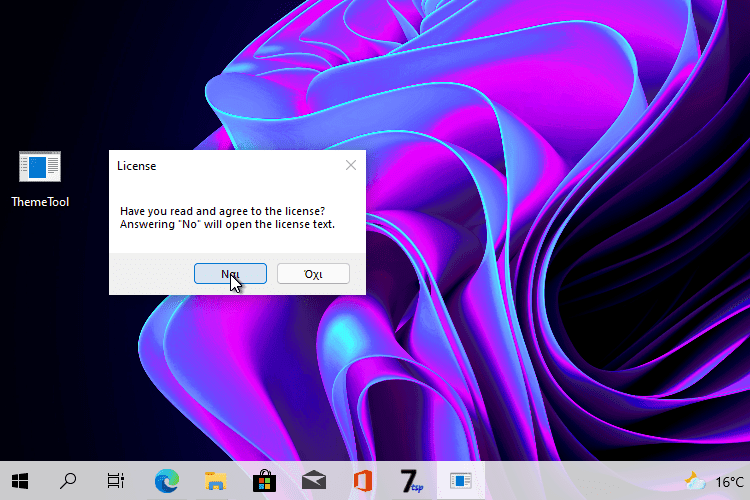Launch Microsoft Edge from taskbar
Screen dimensions: 750x500
click(x=166, y=481)
